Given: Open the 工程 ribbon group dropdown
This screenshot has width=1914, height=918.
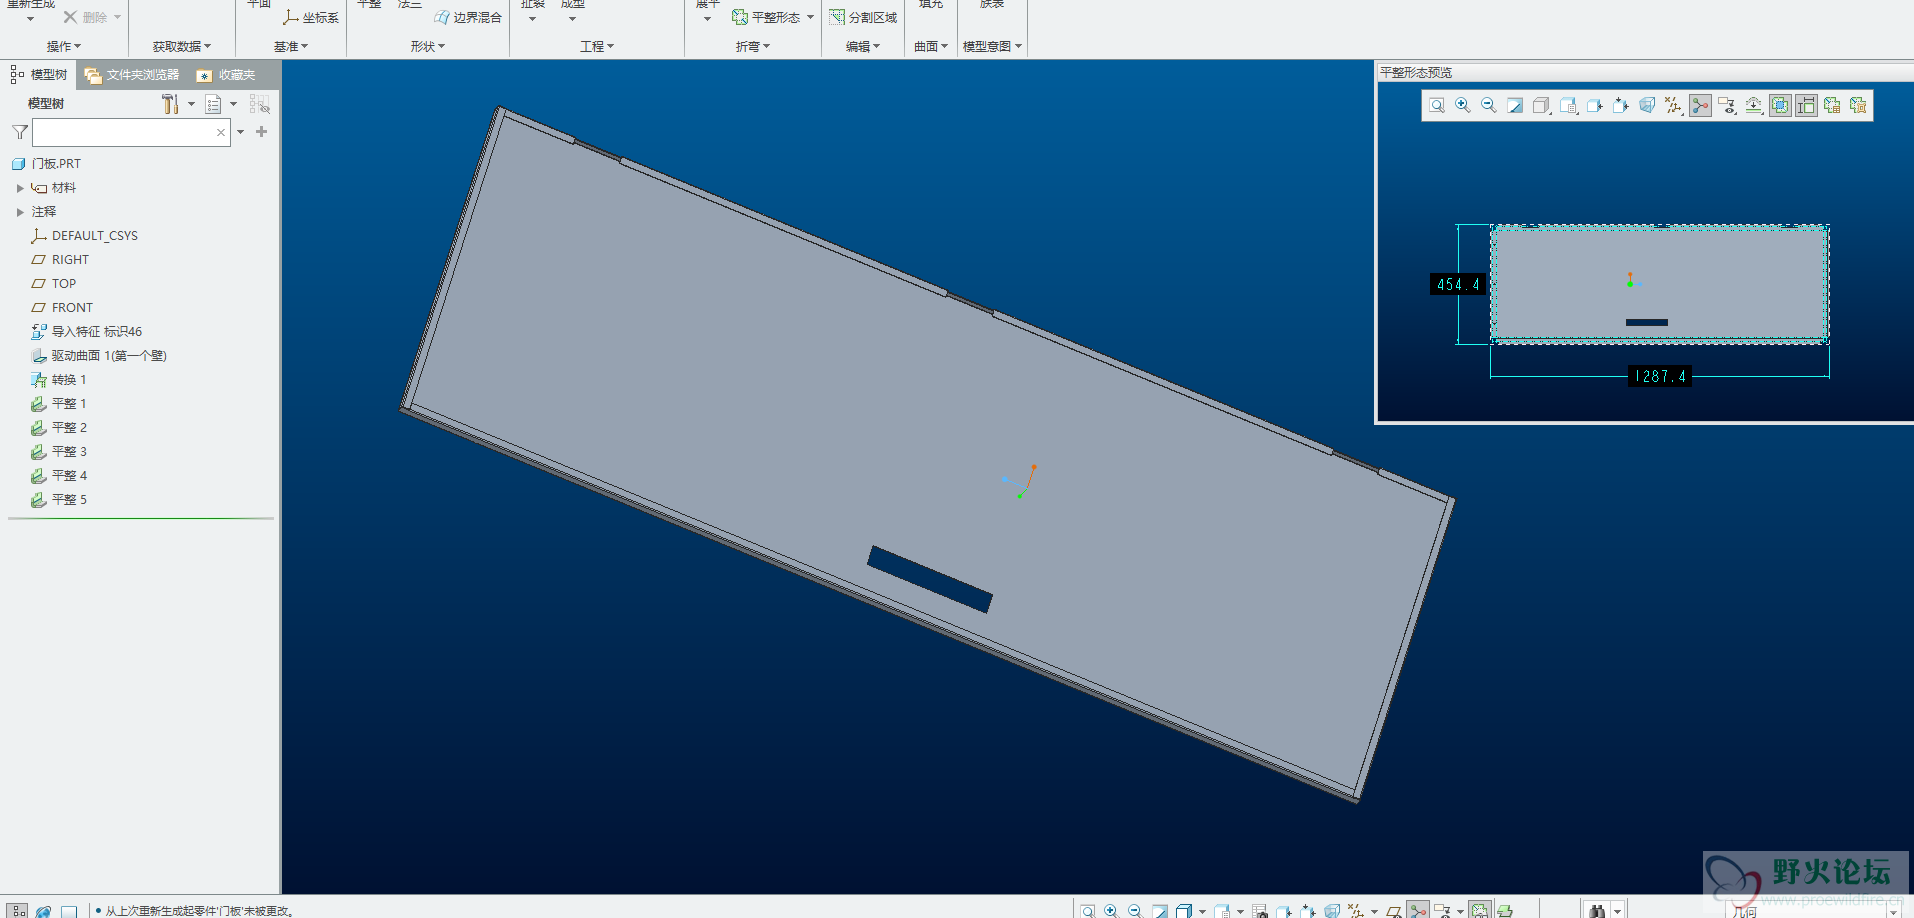Looking at the screenshot, I should (597, 47).
